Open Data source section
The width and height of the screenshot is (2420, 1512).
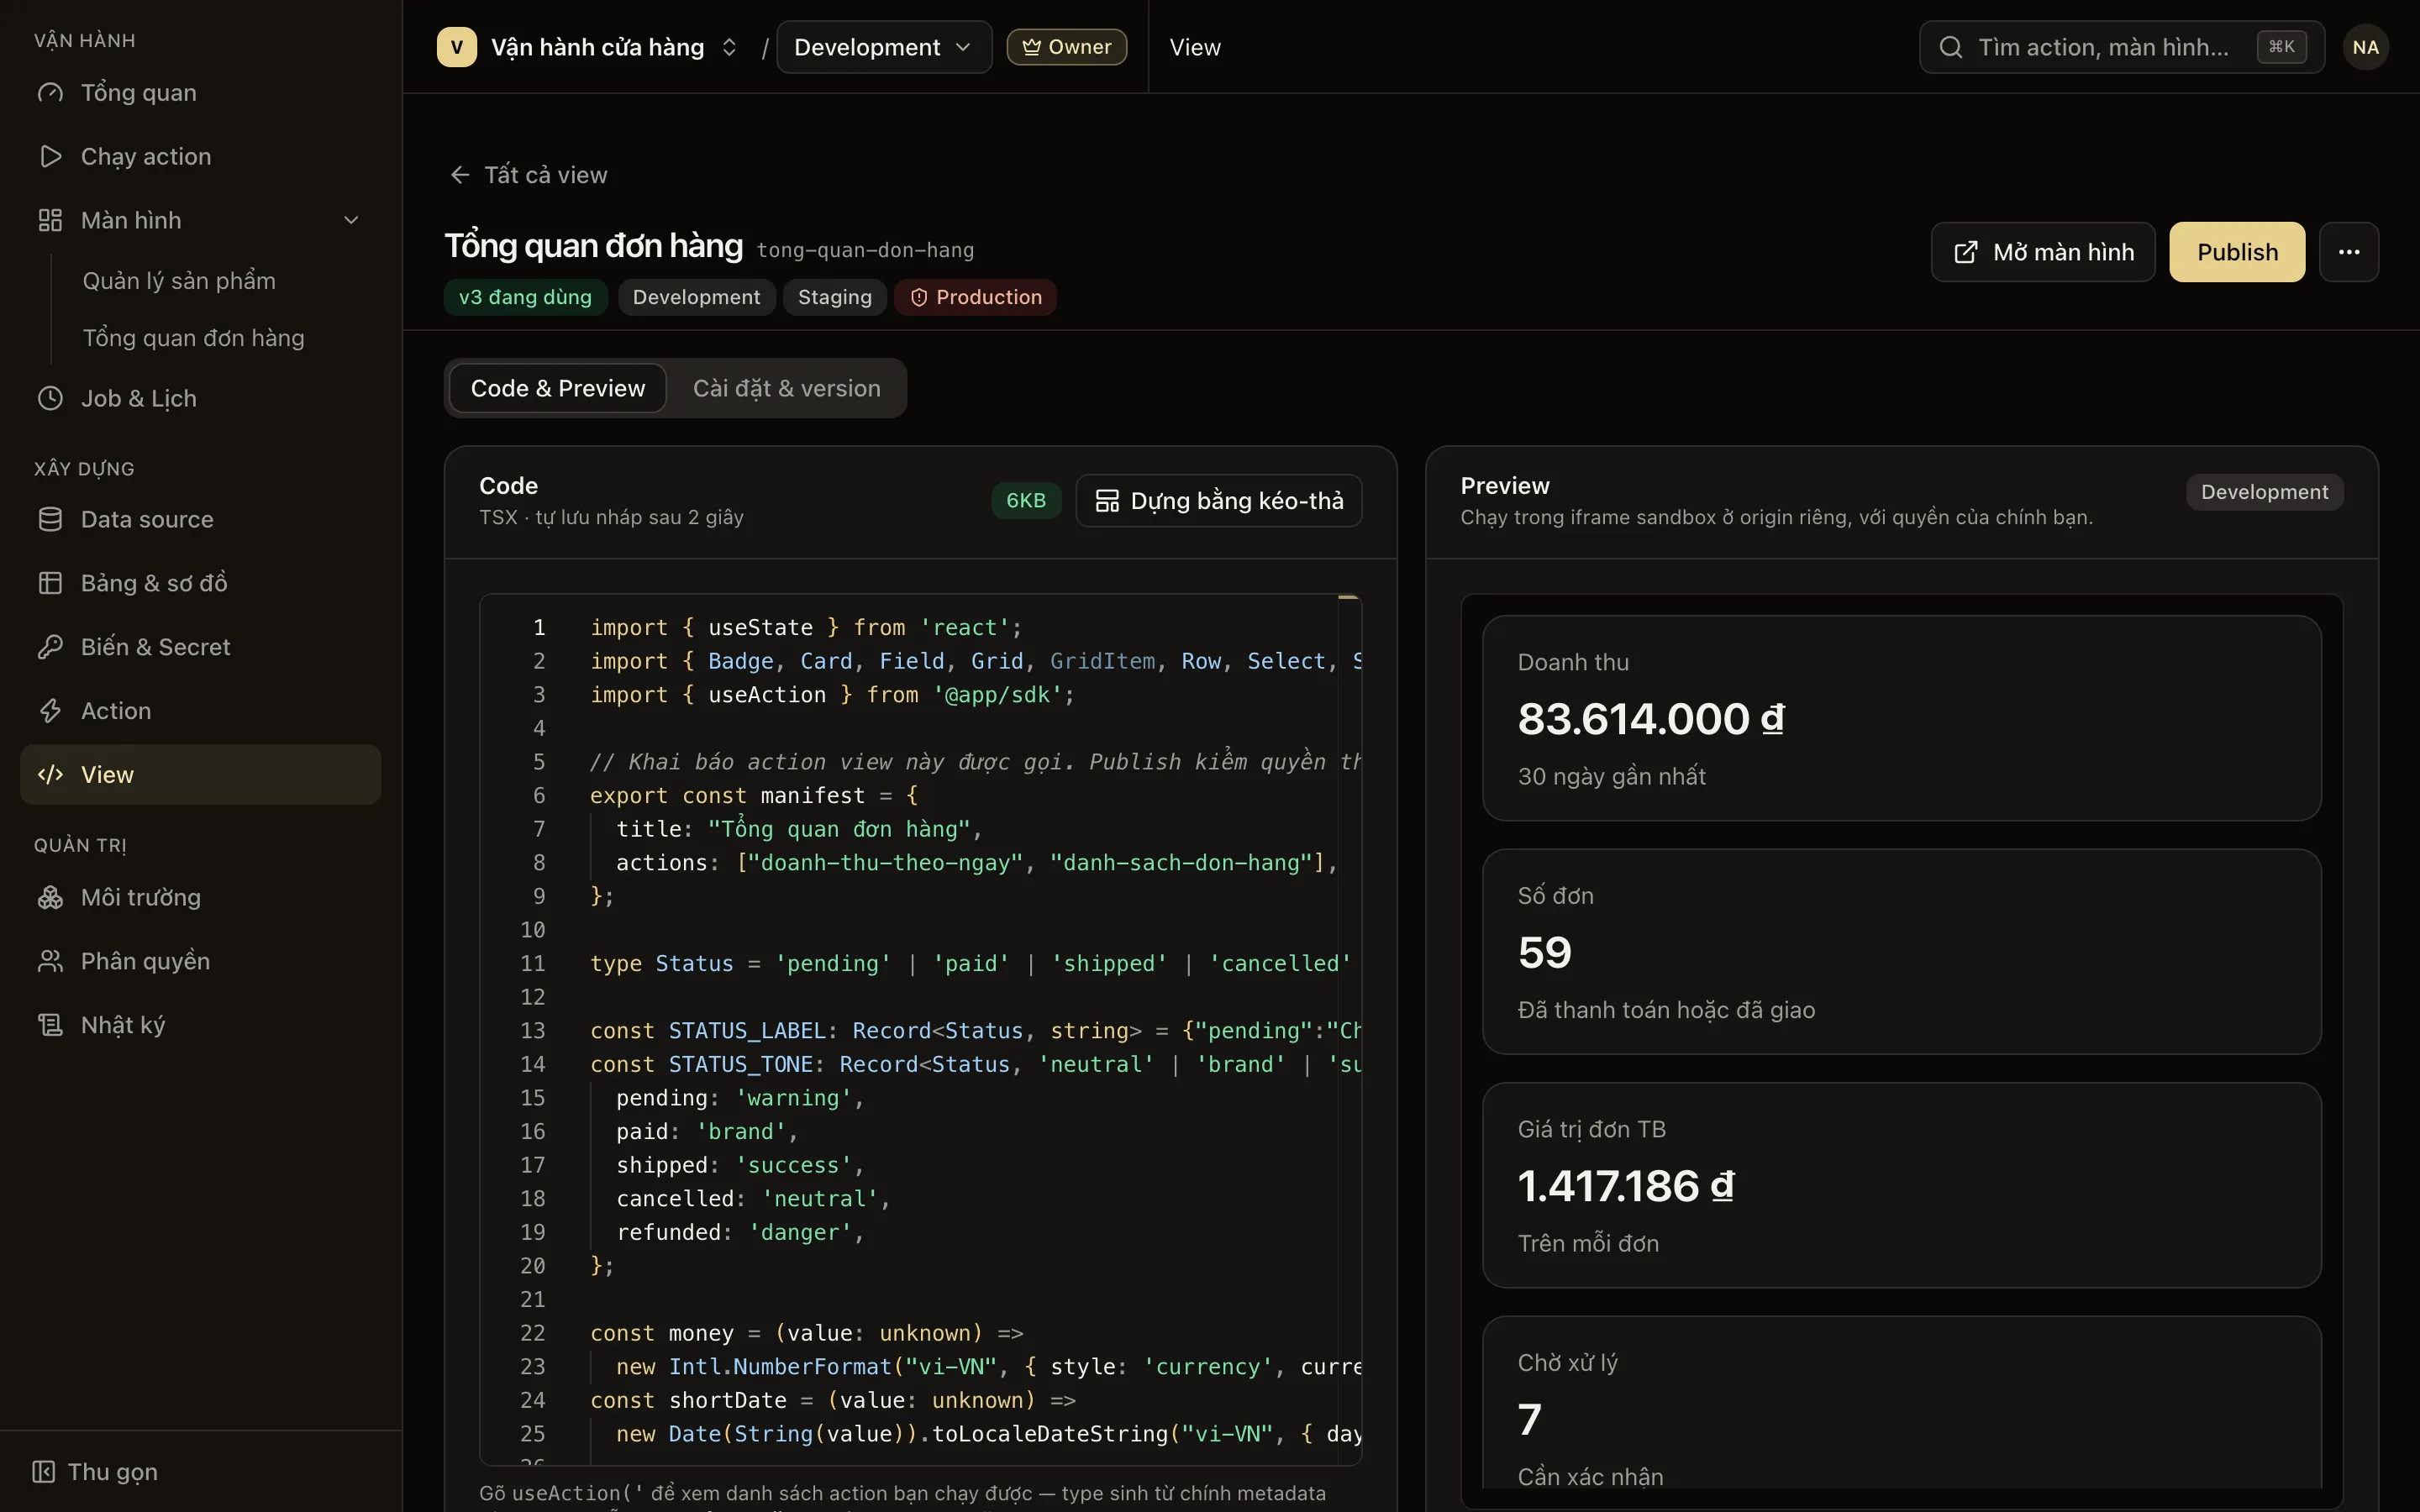point(200,519)
